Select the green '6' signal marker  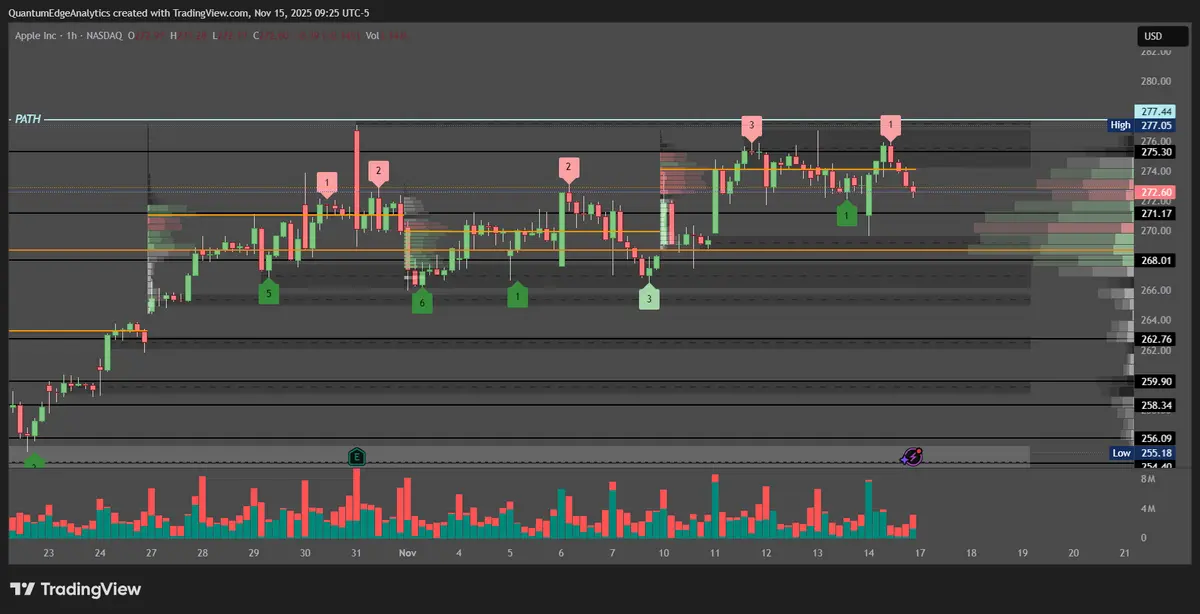coord(422,301)
